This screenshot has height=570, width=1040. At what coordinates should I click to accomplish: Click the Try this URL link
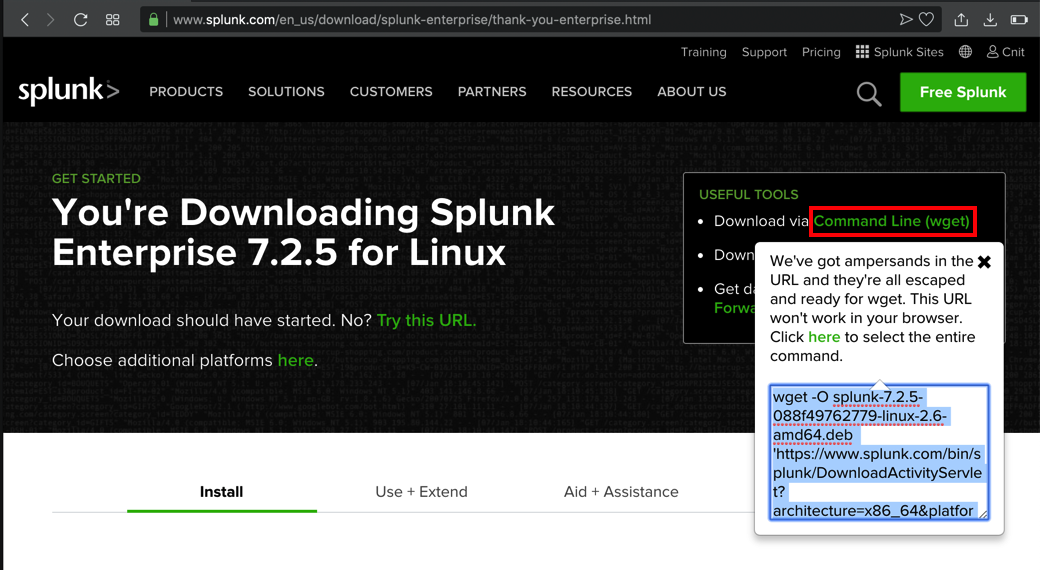click(426, 321)
